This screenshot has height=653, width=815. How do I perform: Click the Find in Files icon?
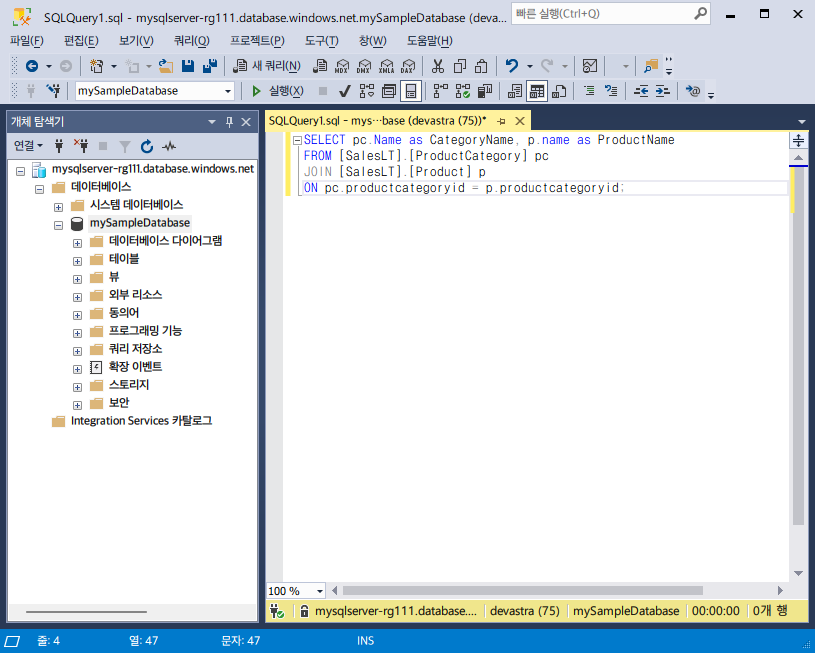click(x=651, y=66)
